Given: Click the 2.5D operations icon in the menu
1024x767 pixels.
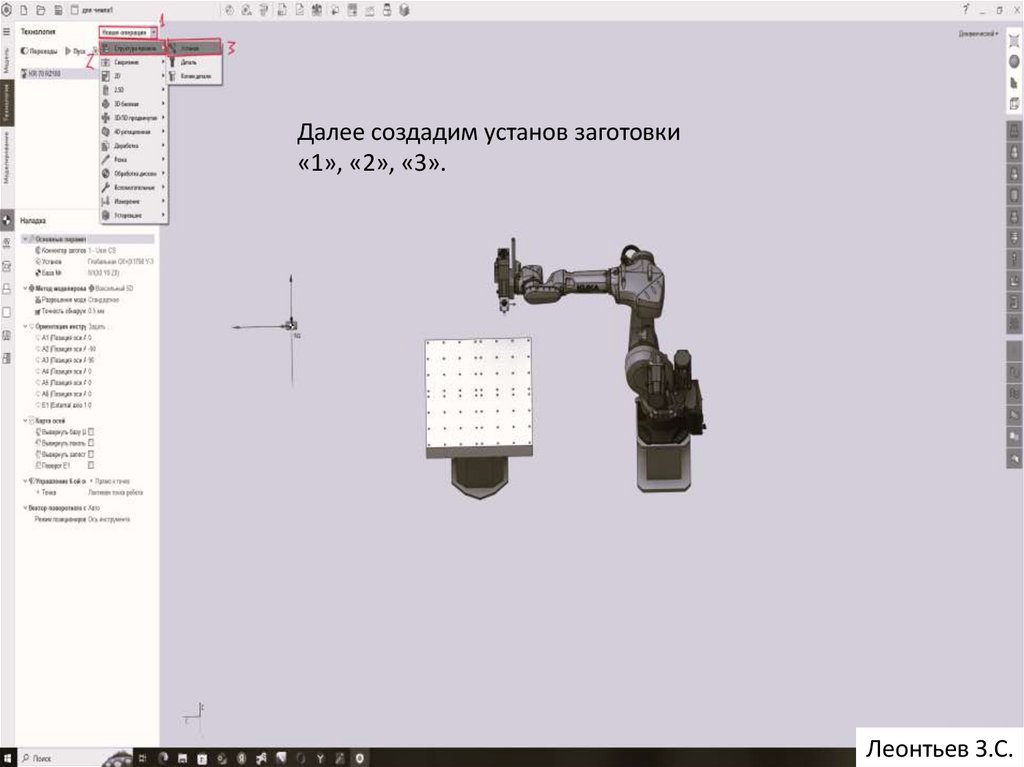Looking at the screenshot, I should tap(106, 90).
